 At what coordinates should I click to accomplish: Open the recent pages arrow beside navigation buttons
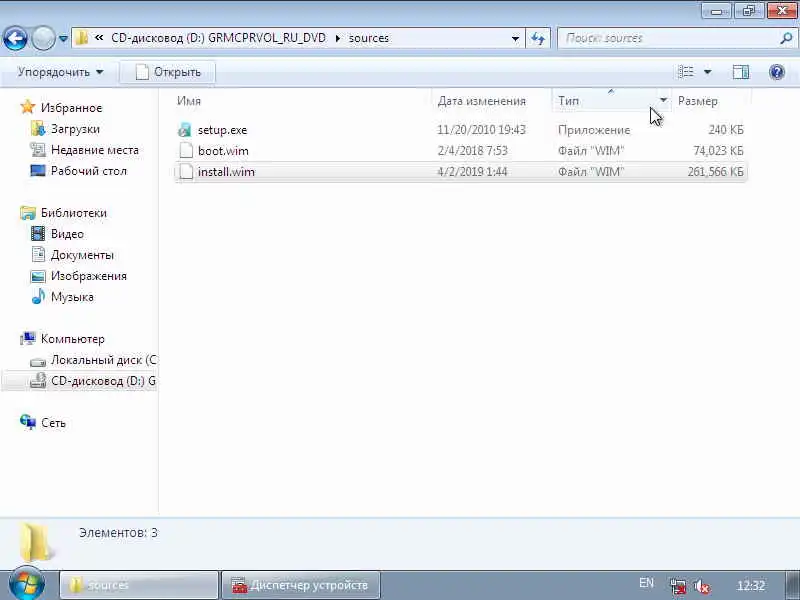(x=63, y=39)
